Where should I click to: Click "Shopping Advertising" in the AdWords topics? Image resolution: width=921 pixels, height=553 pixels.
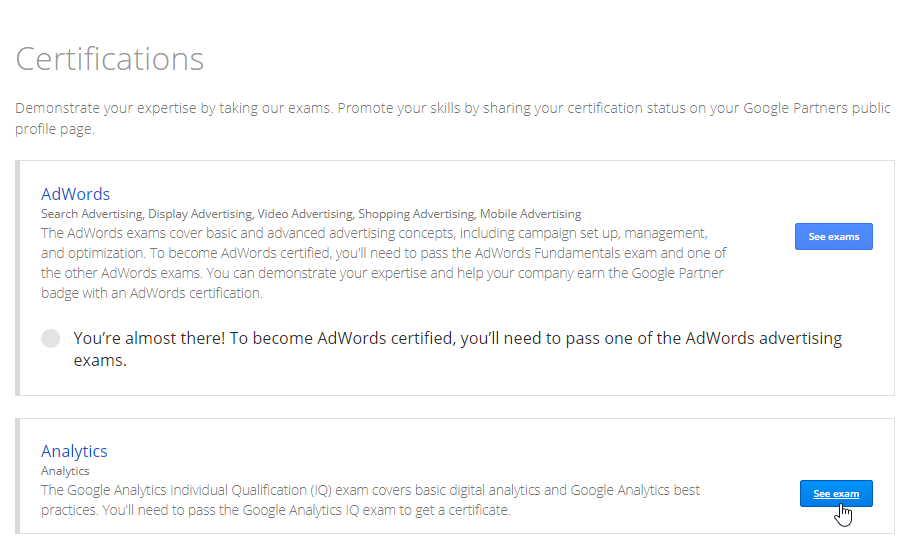click(415, 214)
